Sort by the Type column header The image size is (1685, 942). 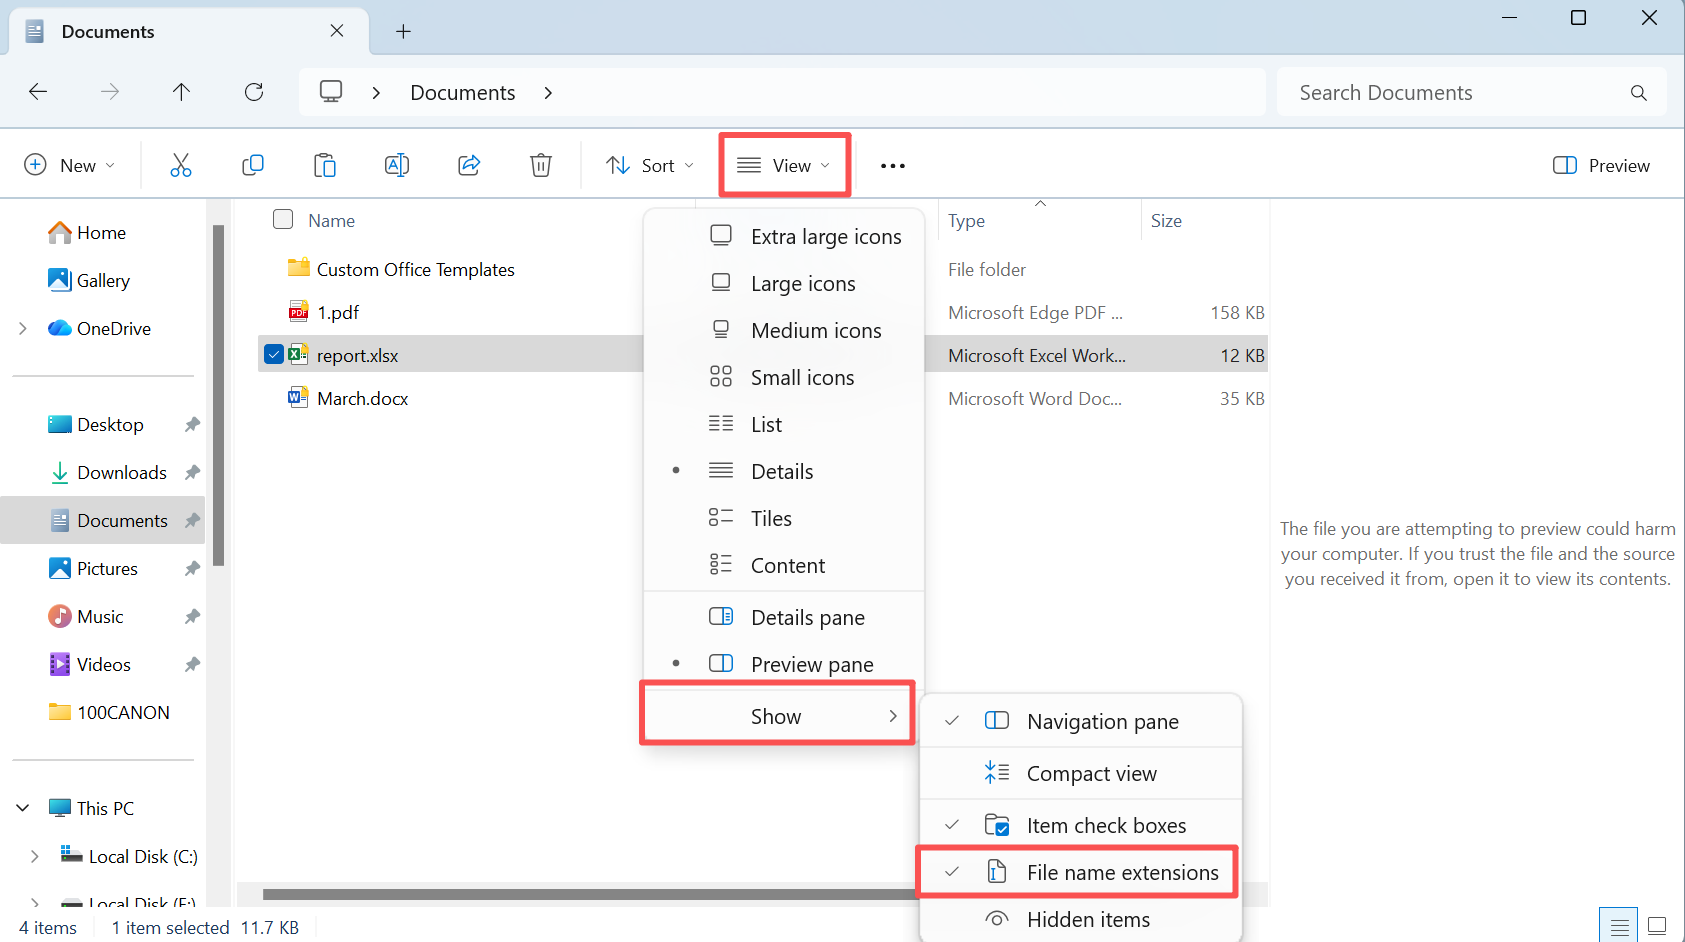click(x=966, y=220)
